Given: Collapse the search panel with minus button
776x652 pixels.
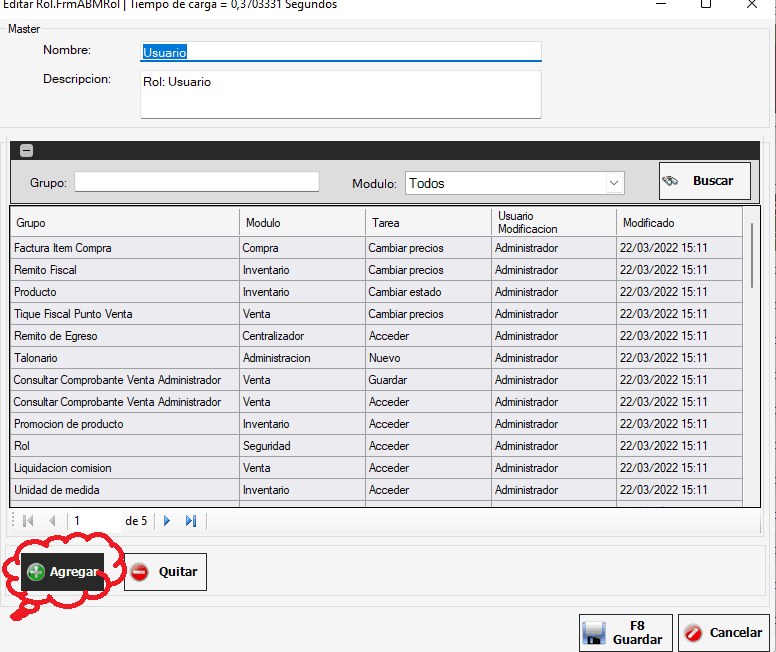Looking at the screenshot, I should [27, 151].
